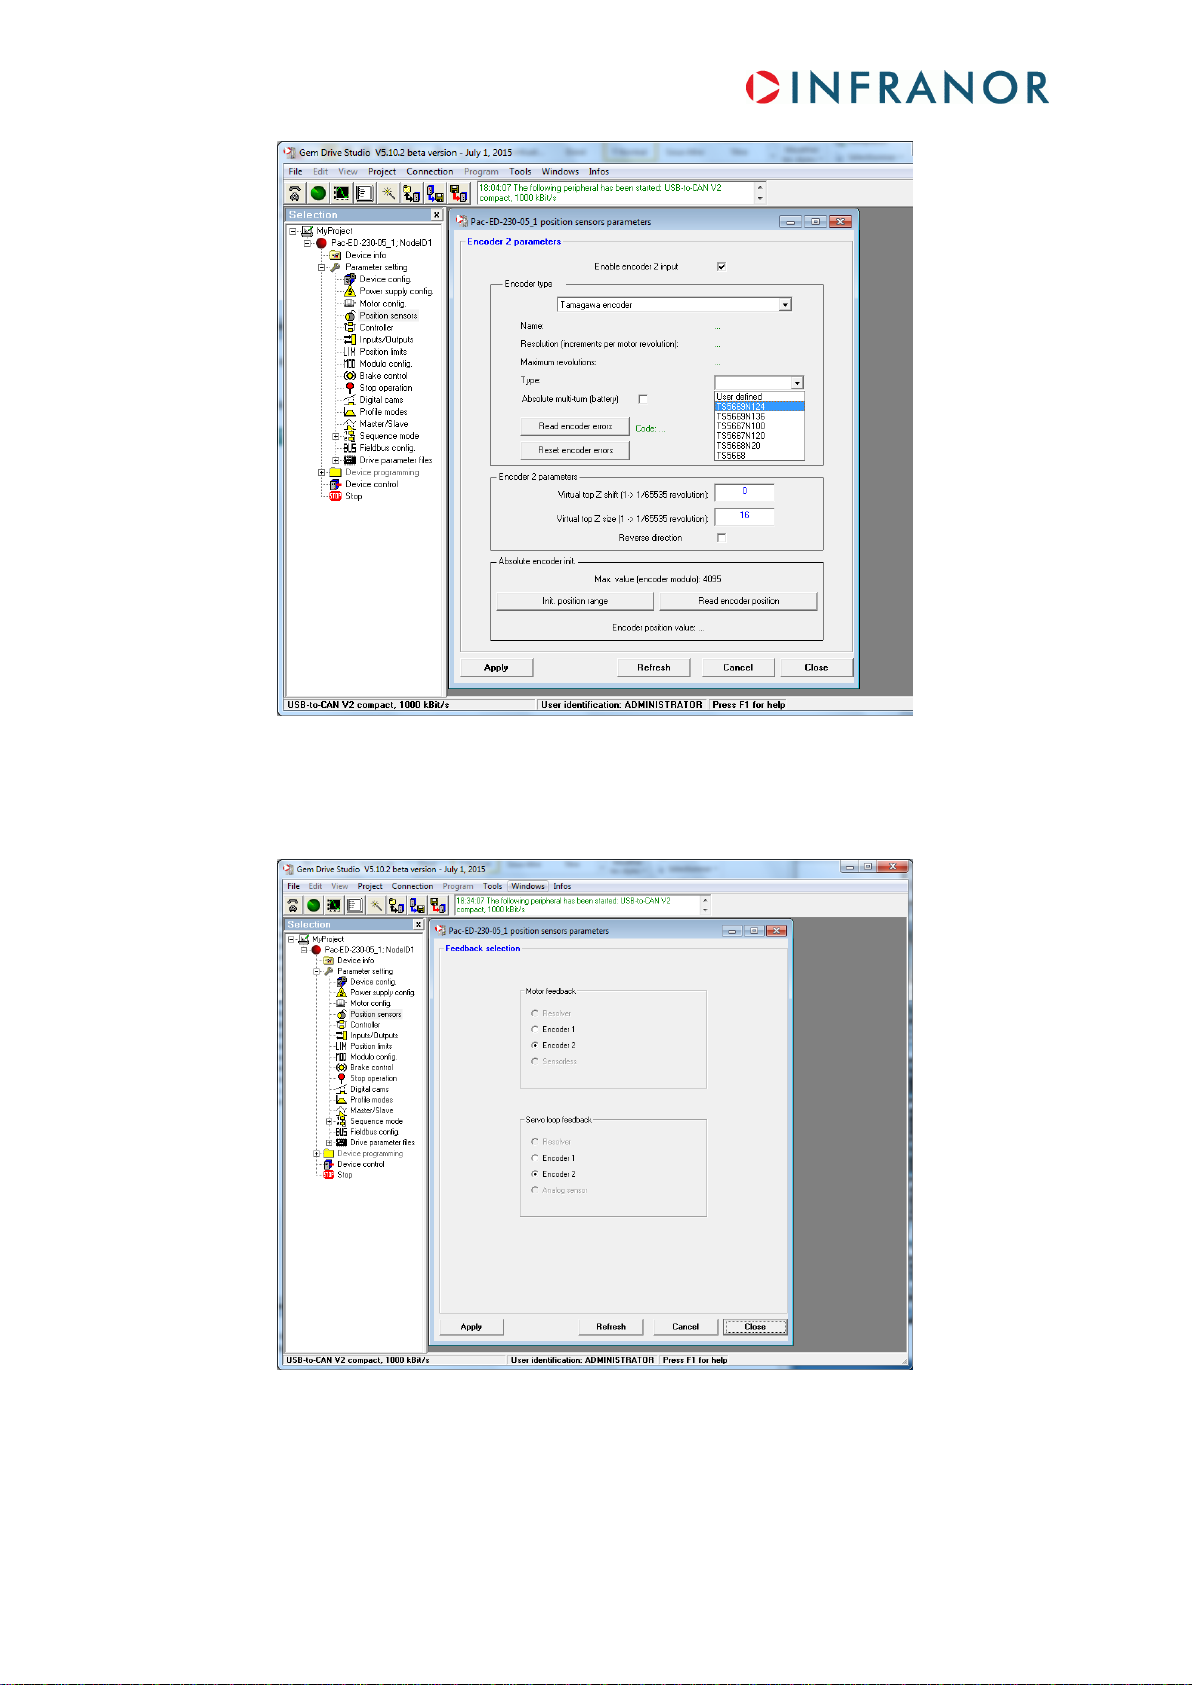Top screenshot: open the File menu
Image resolution: width=1192 pixels, height=1685 pixels.
[296, 172]
